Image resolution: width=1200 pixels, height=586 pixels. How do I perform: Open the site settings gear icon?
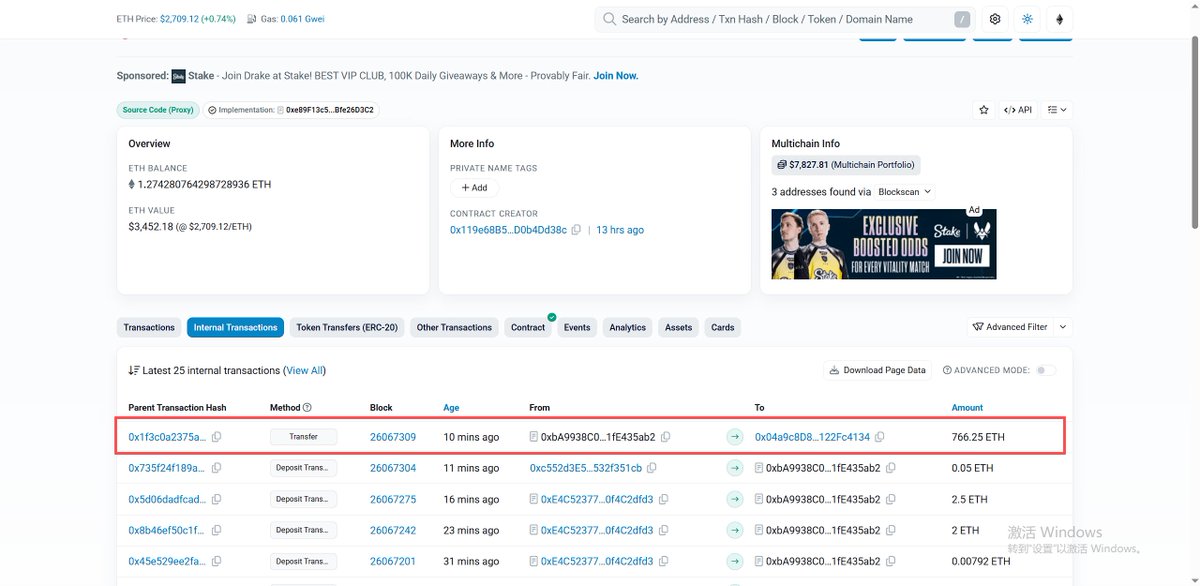[x=995, y=19]
